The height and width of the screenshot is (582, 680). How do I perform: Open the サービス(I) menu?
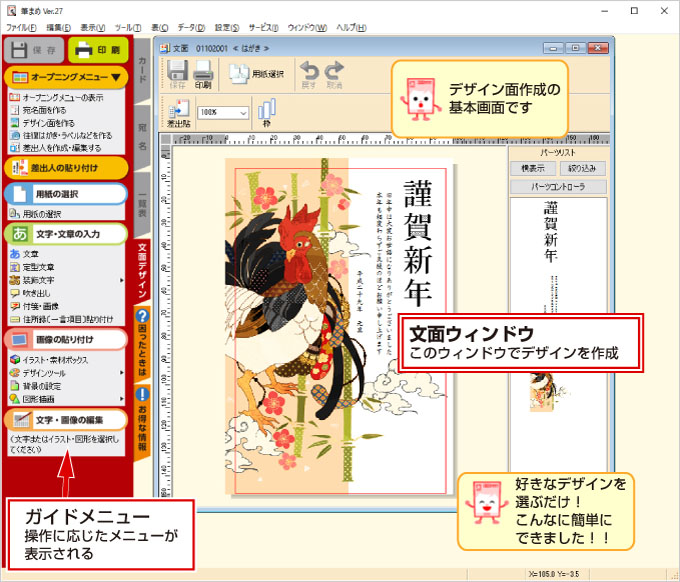pyautogui.click(x=263, y=28)
